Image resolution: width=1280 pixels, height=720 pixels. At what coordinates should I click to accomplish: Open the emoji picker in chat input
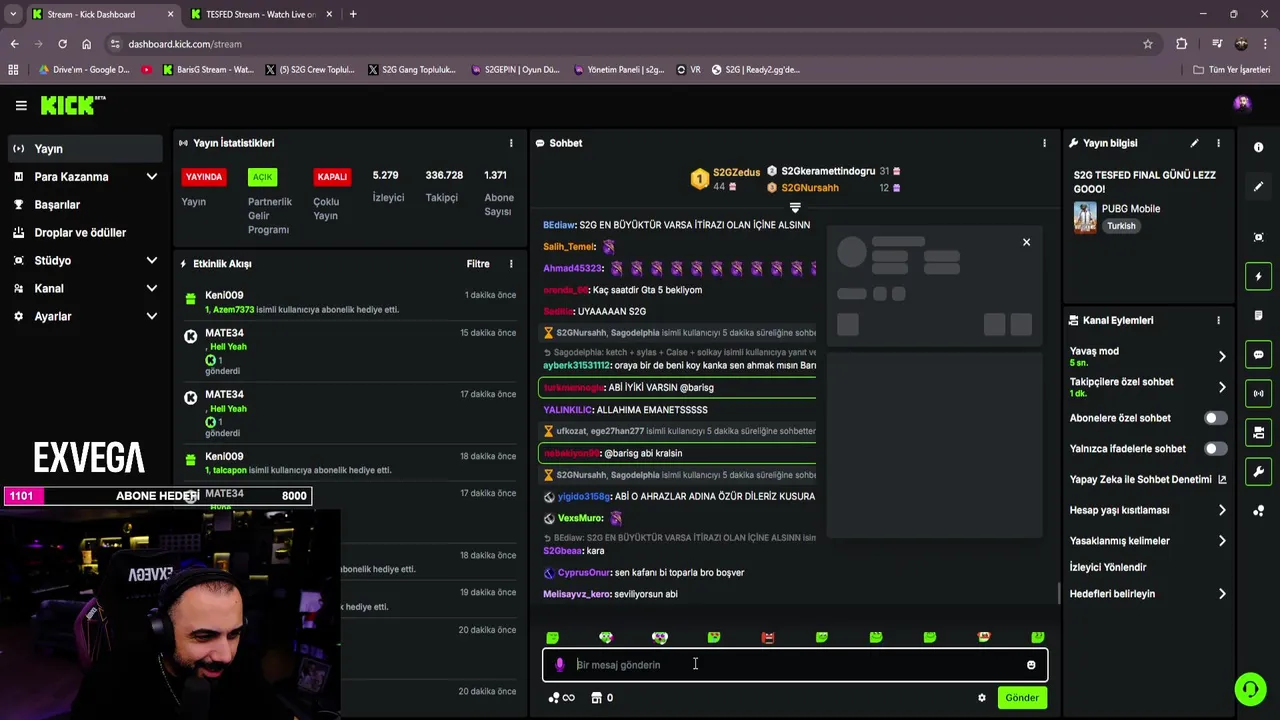coord(1031,665)
